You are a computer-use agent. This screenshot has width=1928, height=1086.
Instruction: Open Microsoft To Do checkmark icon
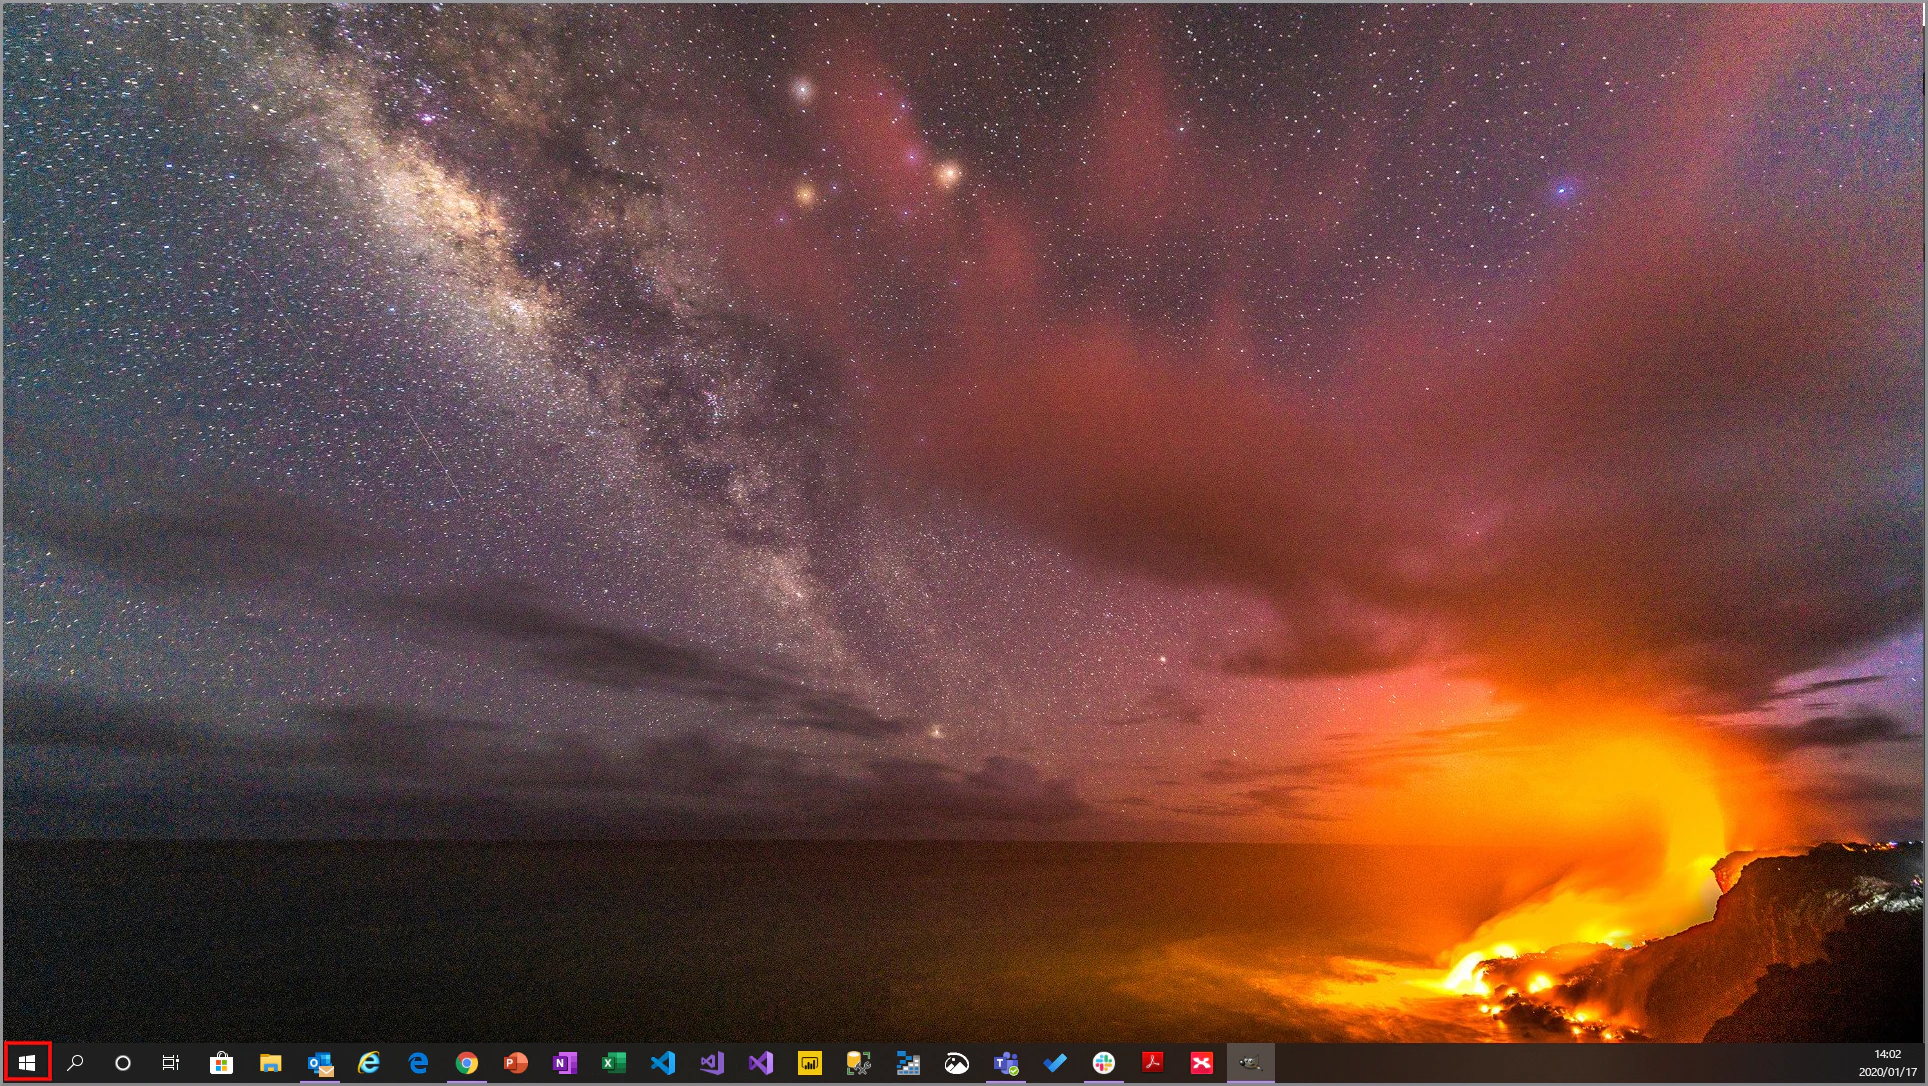click(1055, 1063)
